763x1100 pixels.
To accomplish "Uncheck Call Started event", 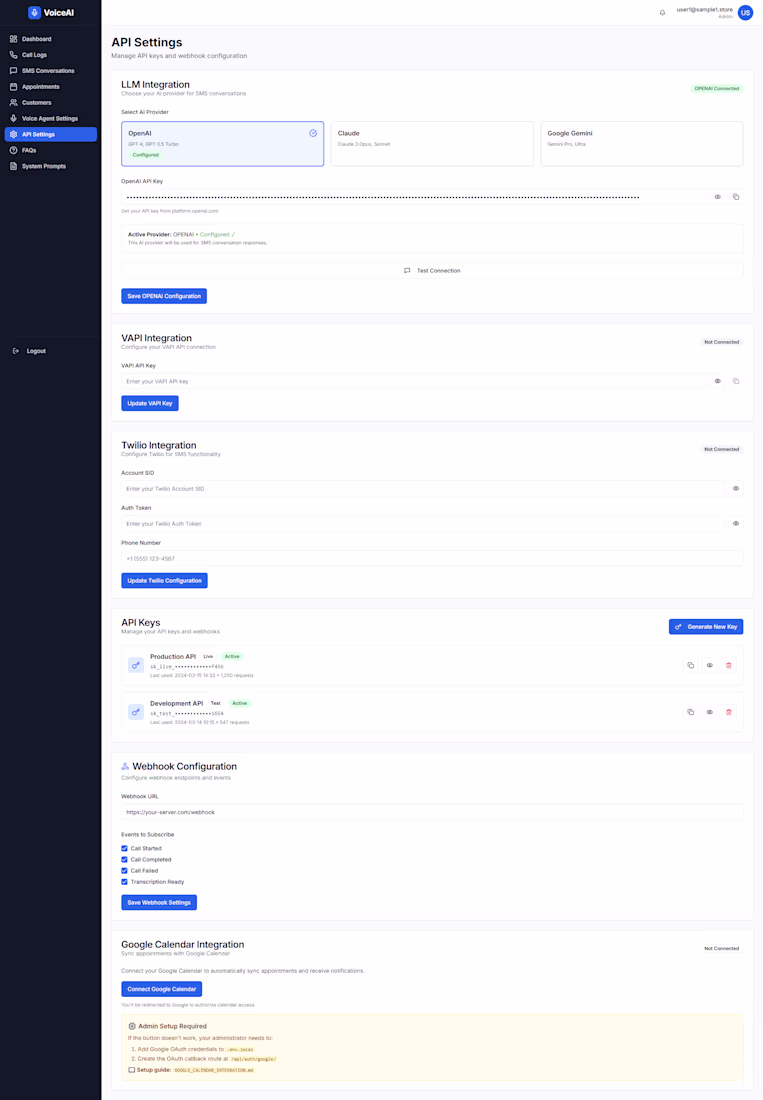I will click(x=124, y=849).
